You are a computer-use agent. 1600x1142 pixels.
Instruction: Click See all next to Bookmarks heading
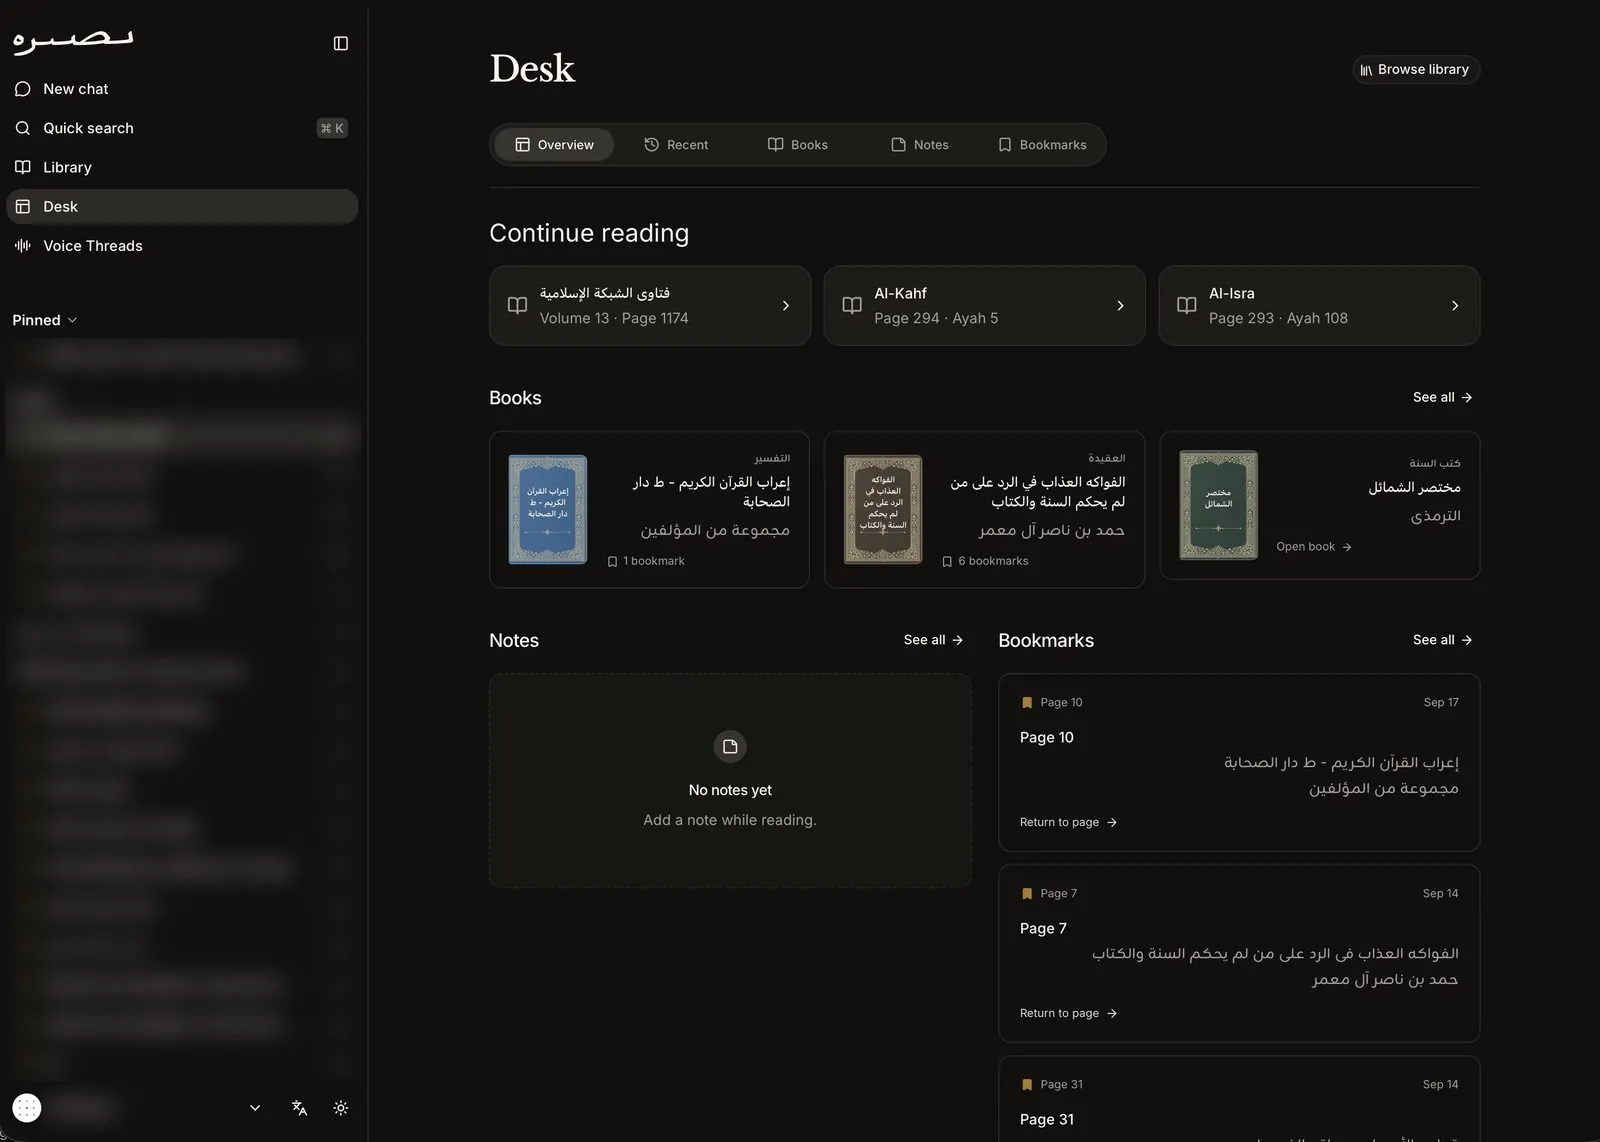click(x=1442, y=640)
